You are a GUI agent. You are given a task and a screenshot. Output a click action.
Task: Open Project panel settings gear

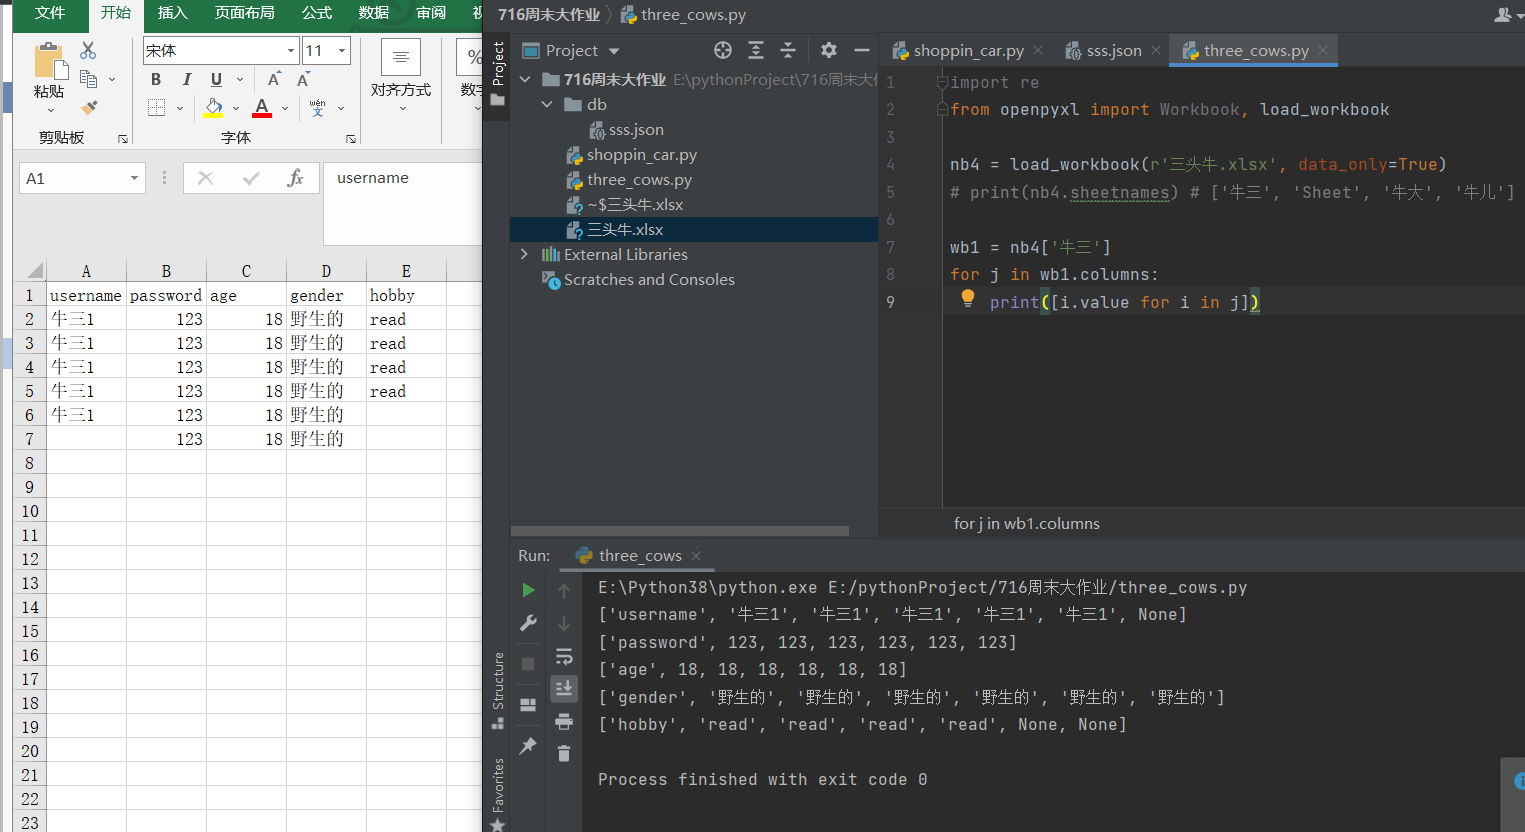(x=828, y=50)
